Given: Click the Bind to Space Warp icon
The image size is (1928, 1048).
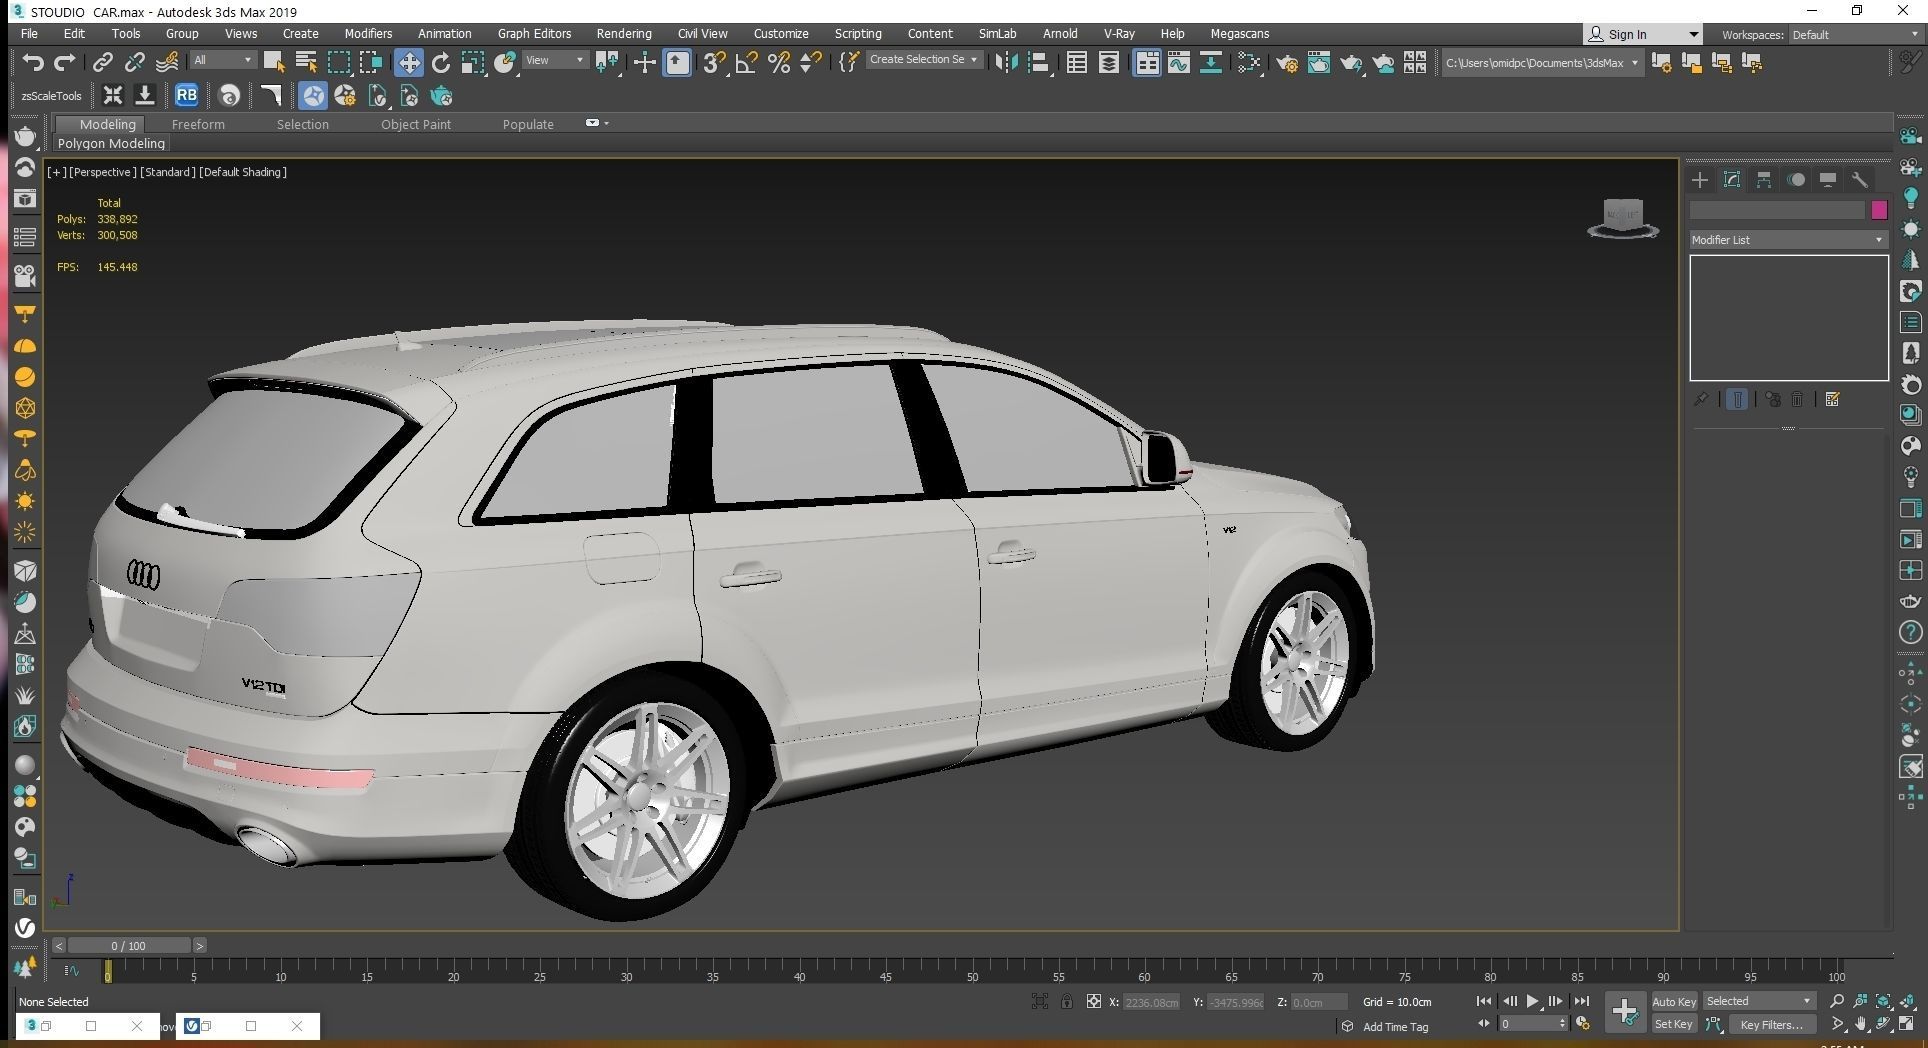Looking at the screenshot, I should pyautogui.click(x=167, y=63).
